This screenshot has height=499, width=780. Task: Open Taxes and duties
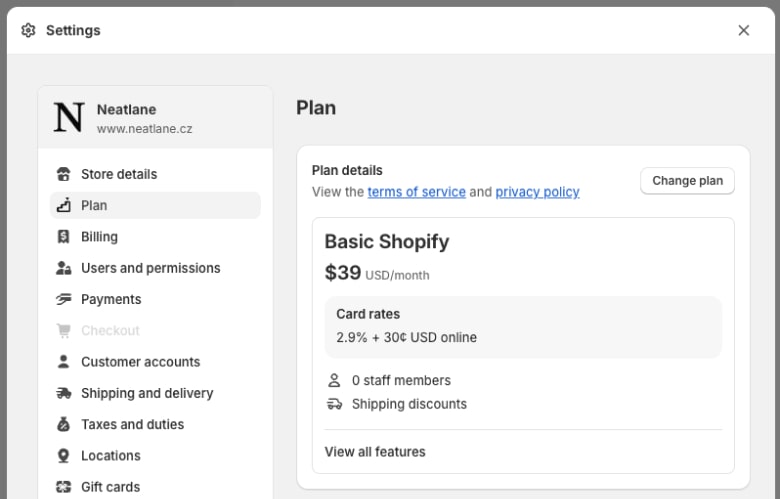tap(155, 424)
